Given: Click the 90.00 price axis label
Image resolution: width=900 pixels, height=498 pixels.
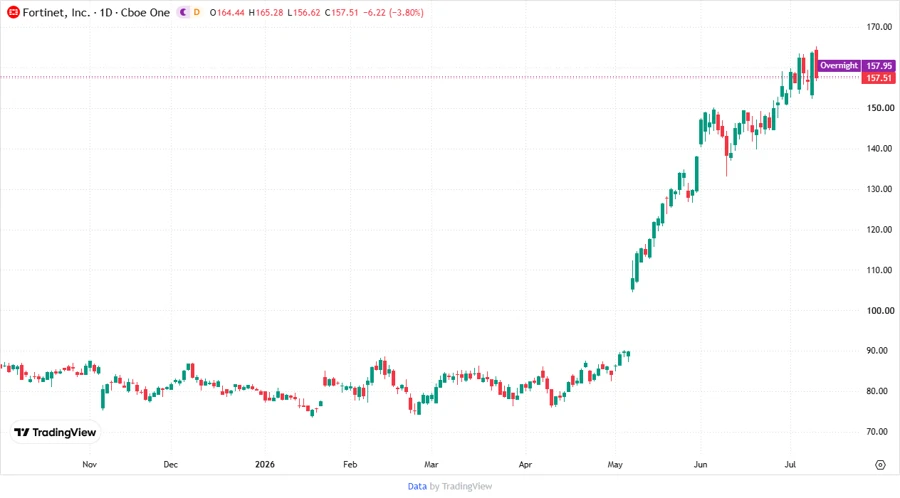Looking at the screenshot, I should click(878, 351).
